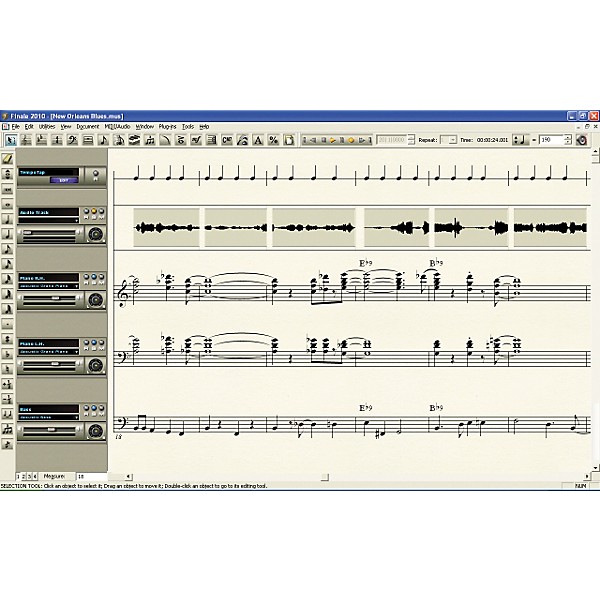Start playback with the Play button
This screenshot has width=600, height=600.
coord(333,140)
